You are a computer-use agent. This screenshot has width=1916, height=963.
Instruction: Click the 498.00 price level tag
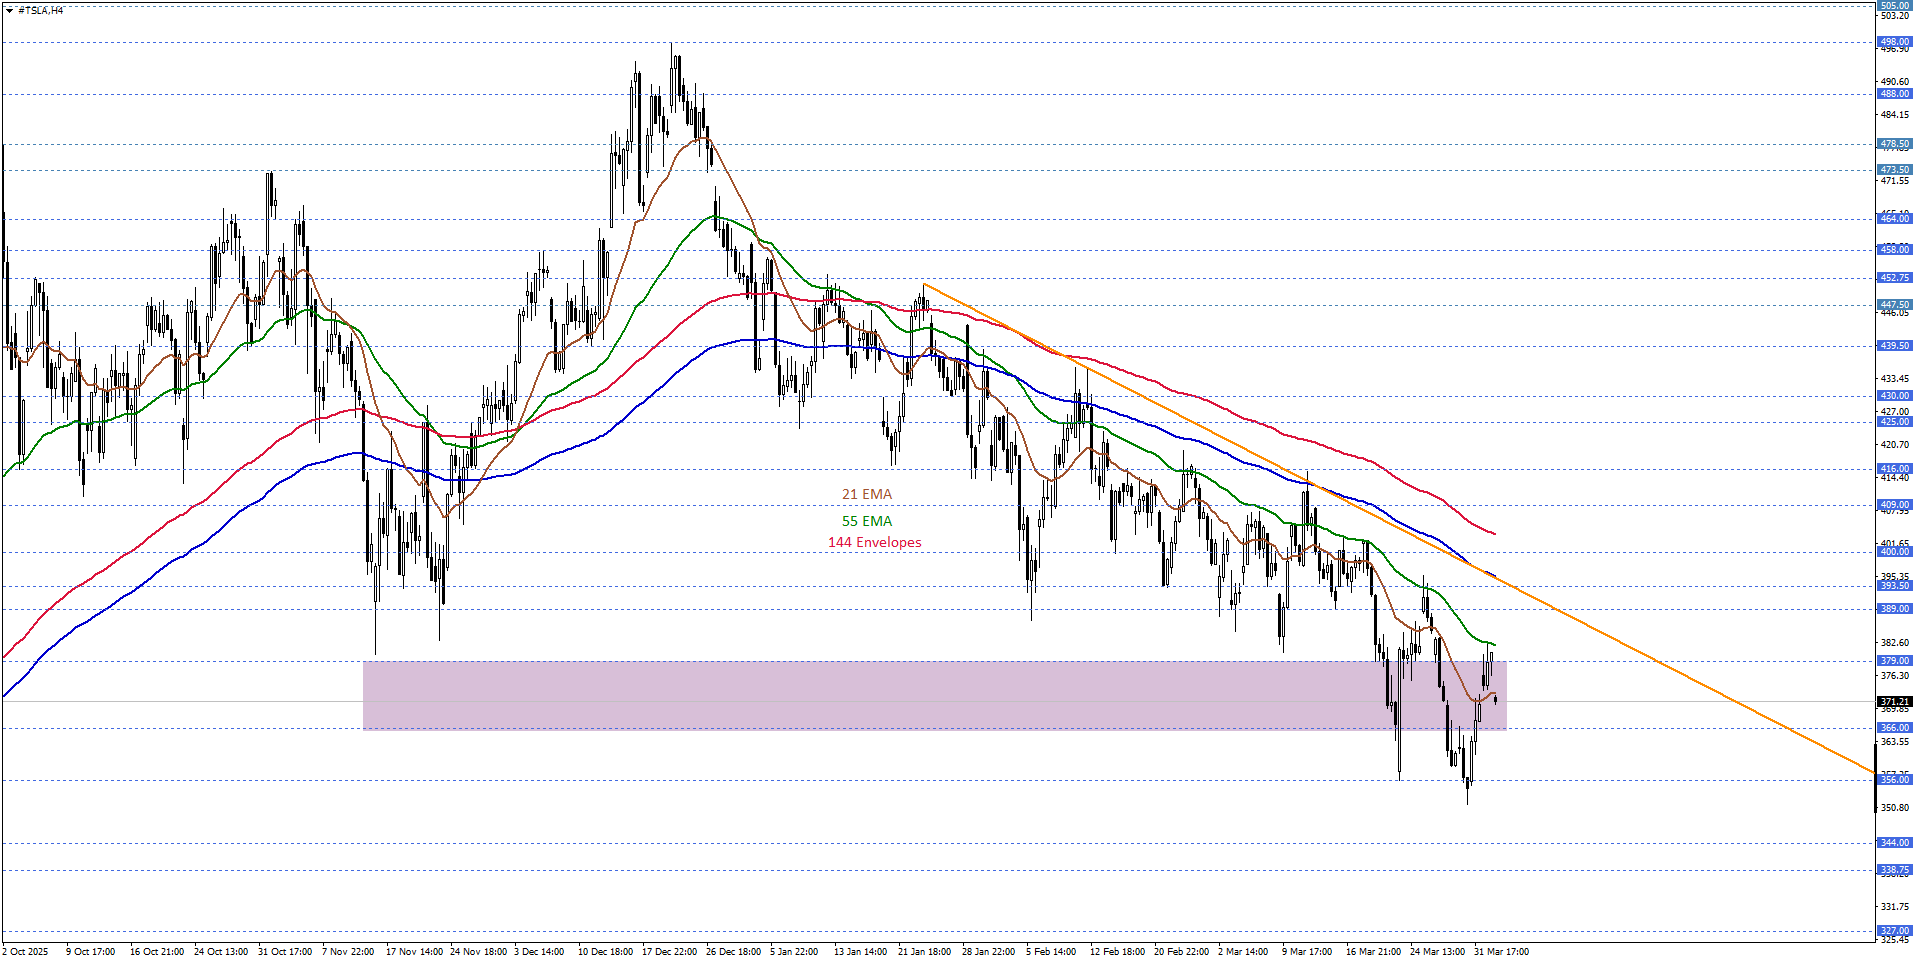1894,42
